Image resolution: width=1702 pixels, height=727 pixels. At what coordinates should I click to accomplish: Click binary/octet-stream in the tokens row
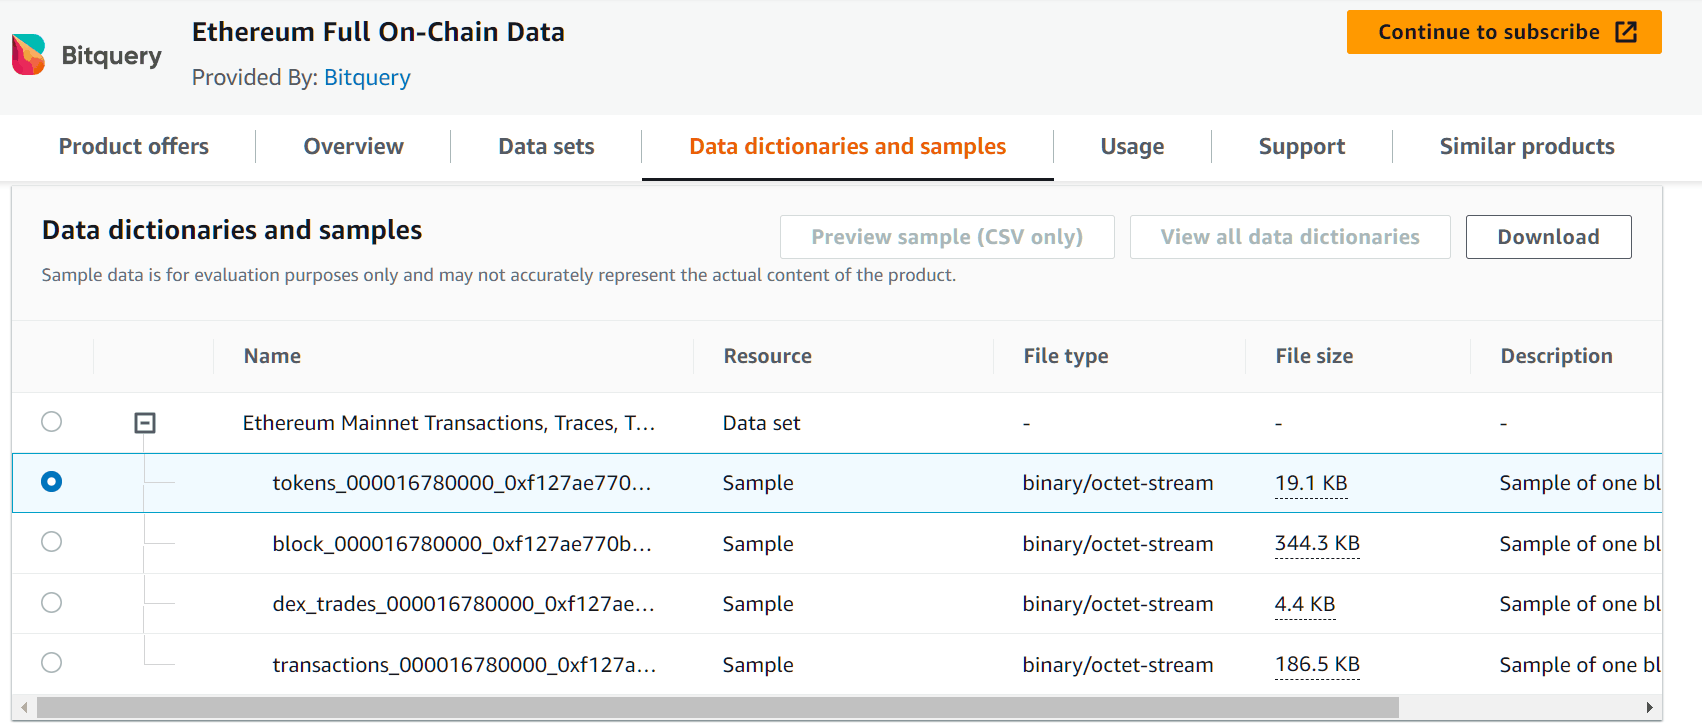[1118, 483]
